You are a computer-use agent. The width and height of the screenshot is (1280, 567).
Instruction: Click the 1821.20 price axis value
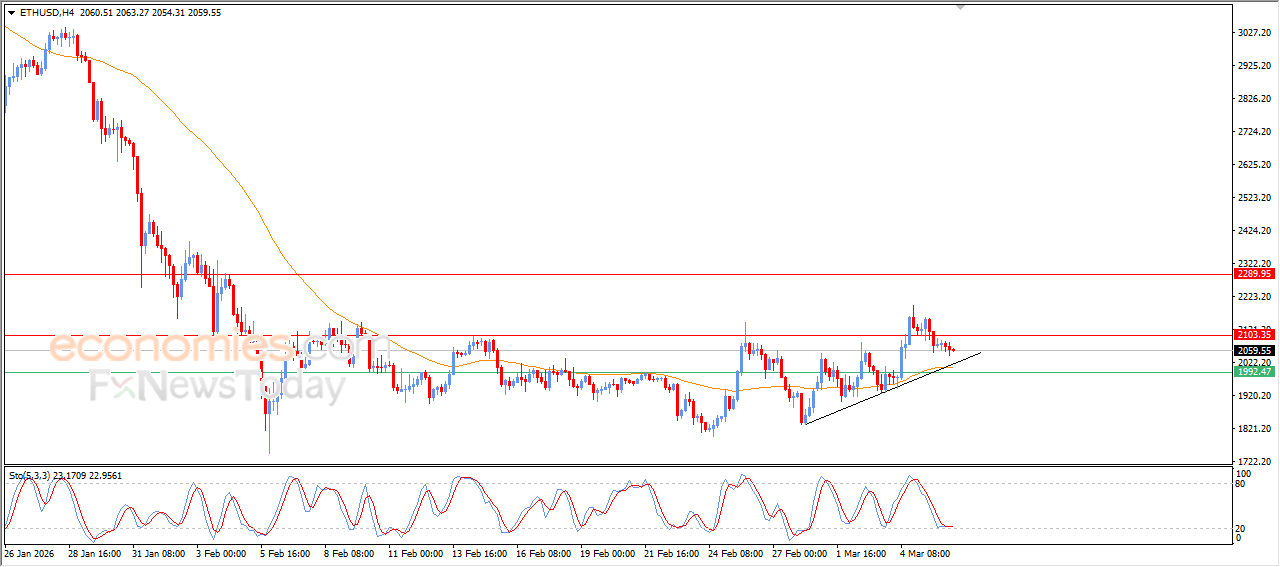[1253, 429]
